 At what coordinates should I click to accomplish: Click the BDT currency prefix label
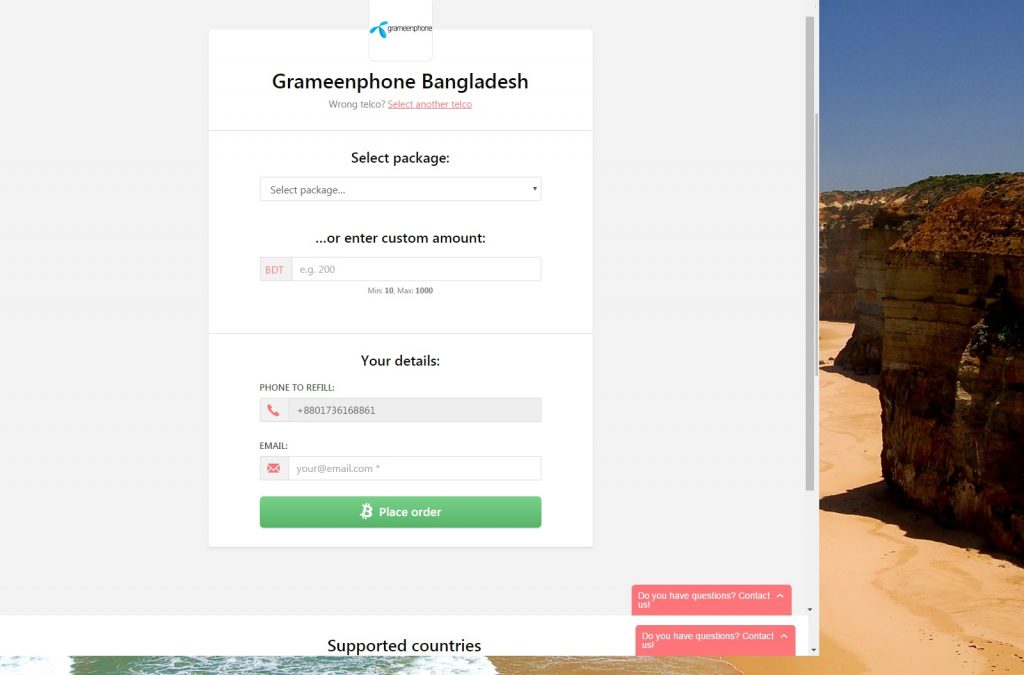275,270
